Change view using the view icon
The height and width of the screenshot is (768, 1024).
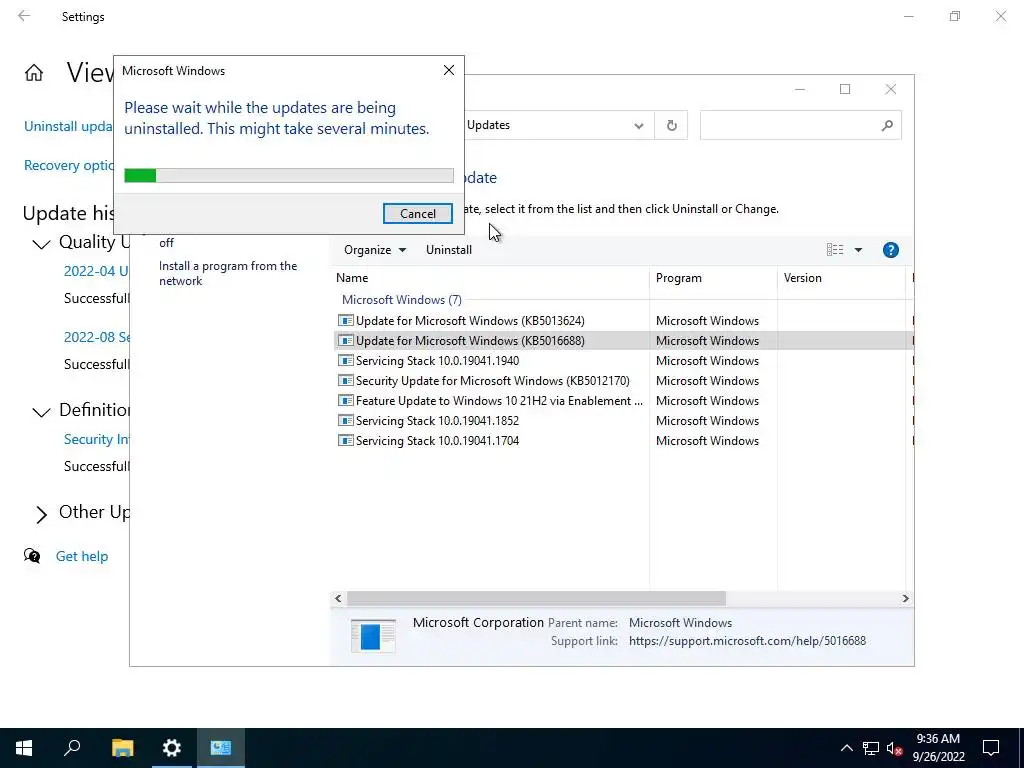[835, 250]
